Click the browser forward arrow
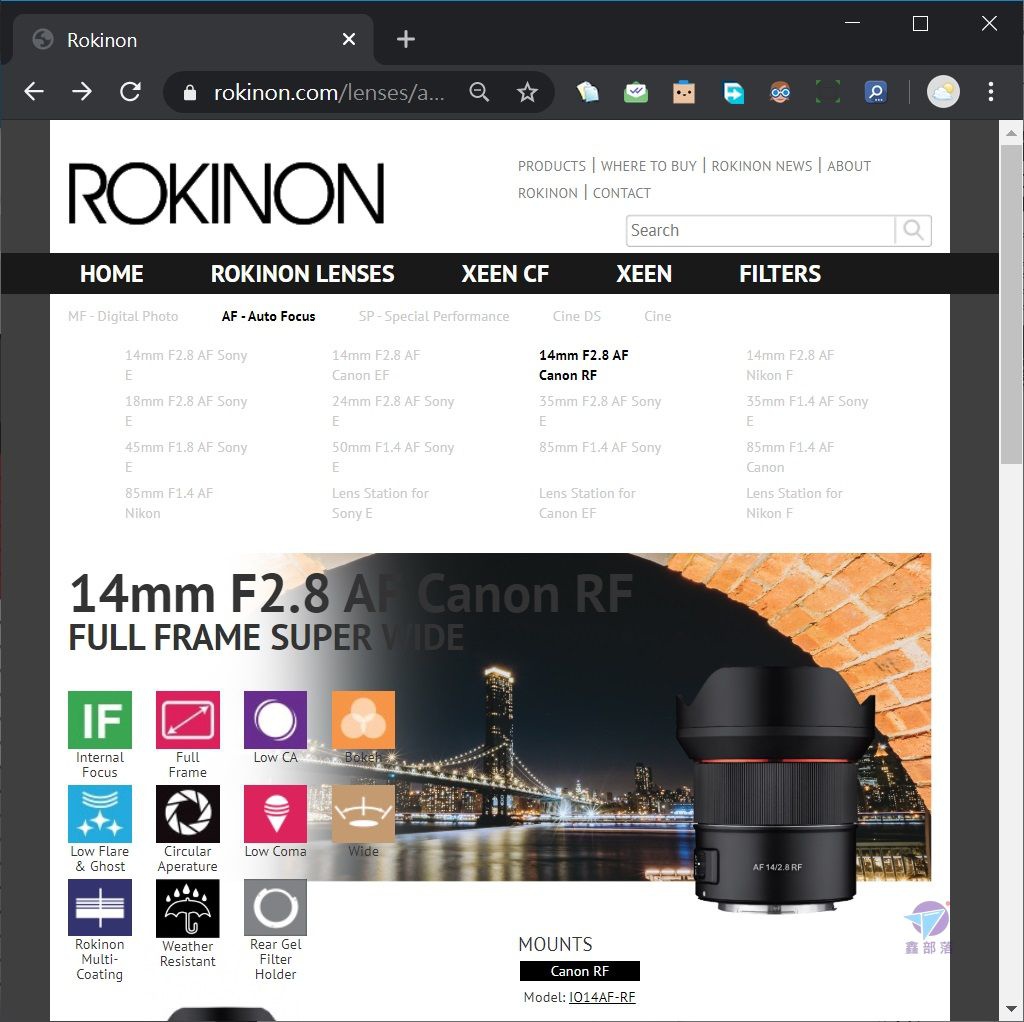The image size is (1024, 1022). coord(82,92)
